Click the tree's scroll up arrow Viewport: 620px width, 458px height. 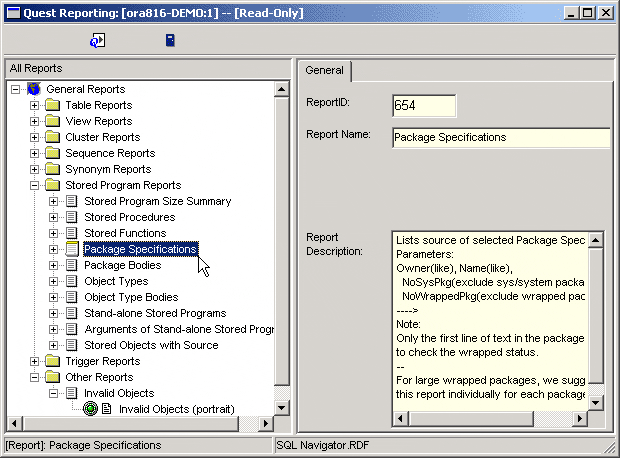click(x=282, y=89)
